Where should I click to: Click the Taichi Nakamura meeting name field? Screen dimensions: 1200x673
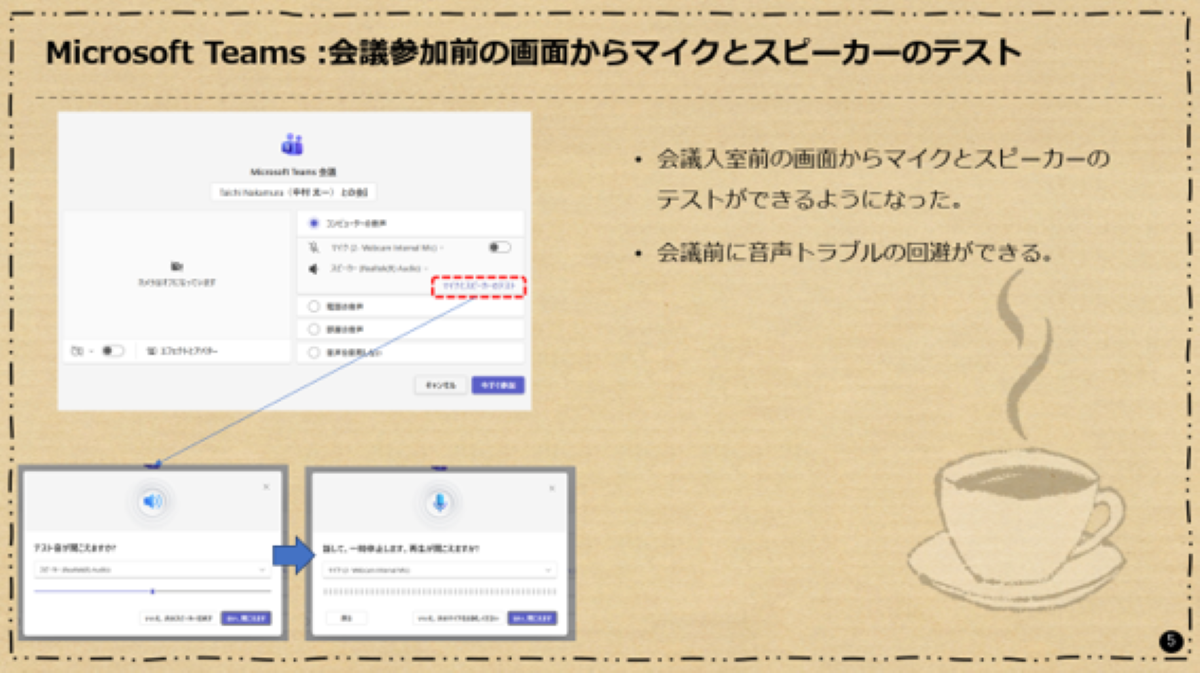click(x=293, y=194)
